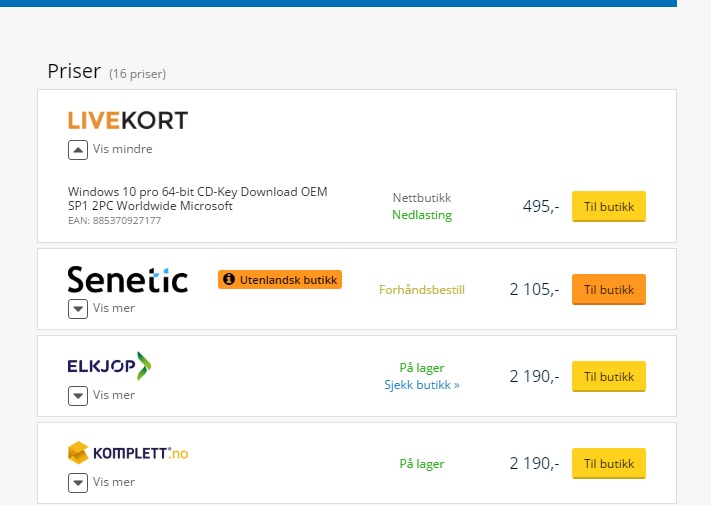Click 'Vis mindre' text under LIVEKORT
Screen dimensions: 711x505
(122, 149)
